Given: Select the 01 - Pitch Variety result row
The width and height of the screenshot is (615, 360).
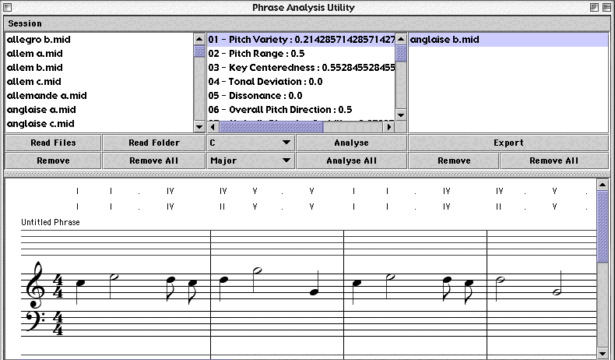Looking at the screenshot, I should [x=301, y=40].
